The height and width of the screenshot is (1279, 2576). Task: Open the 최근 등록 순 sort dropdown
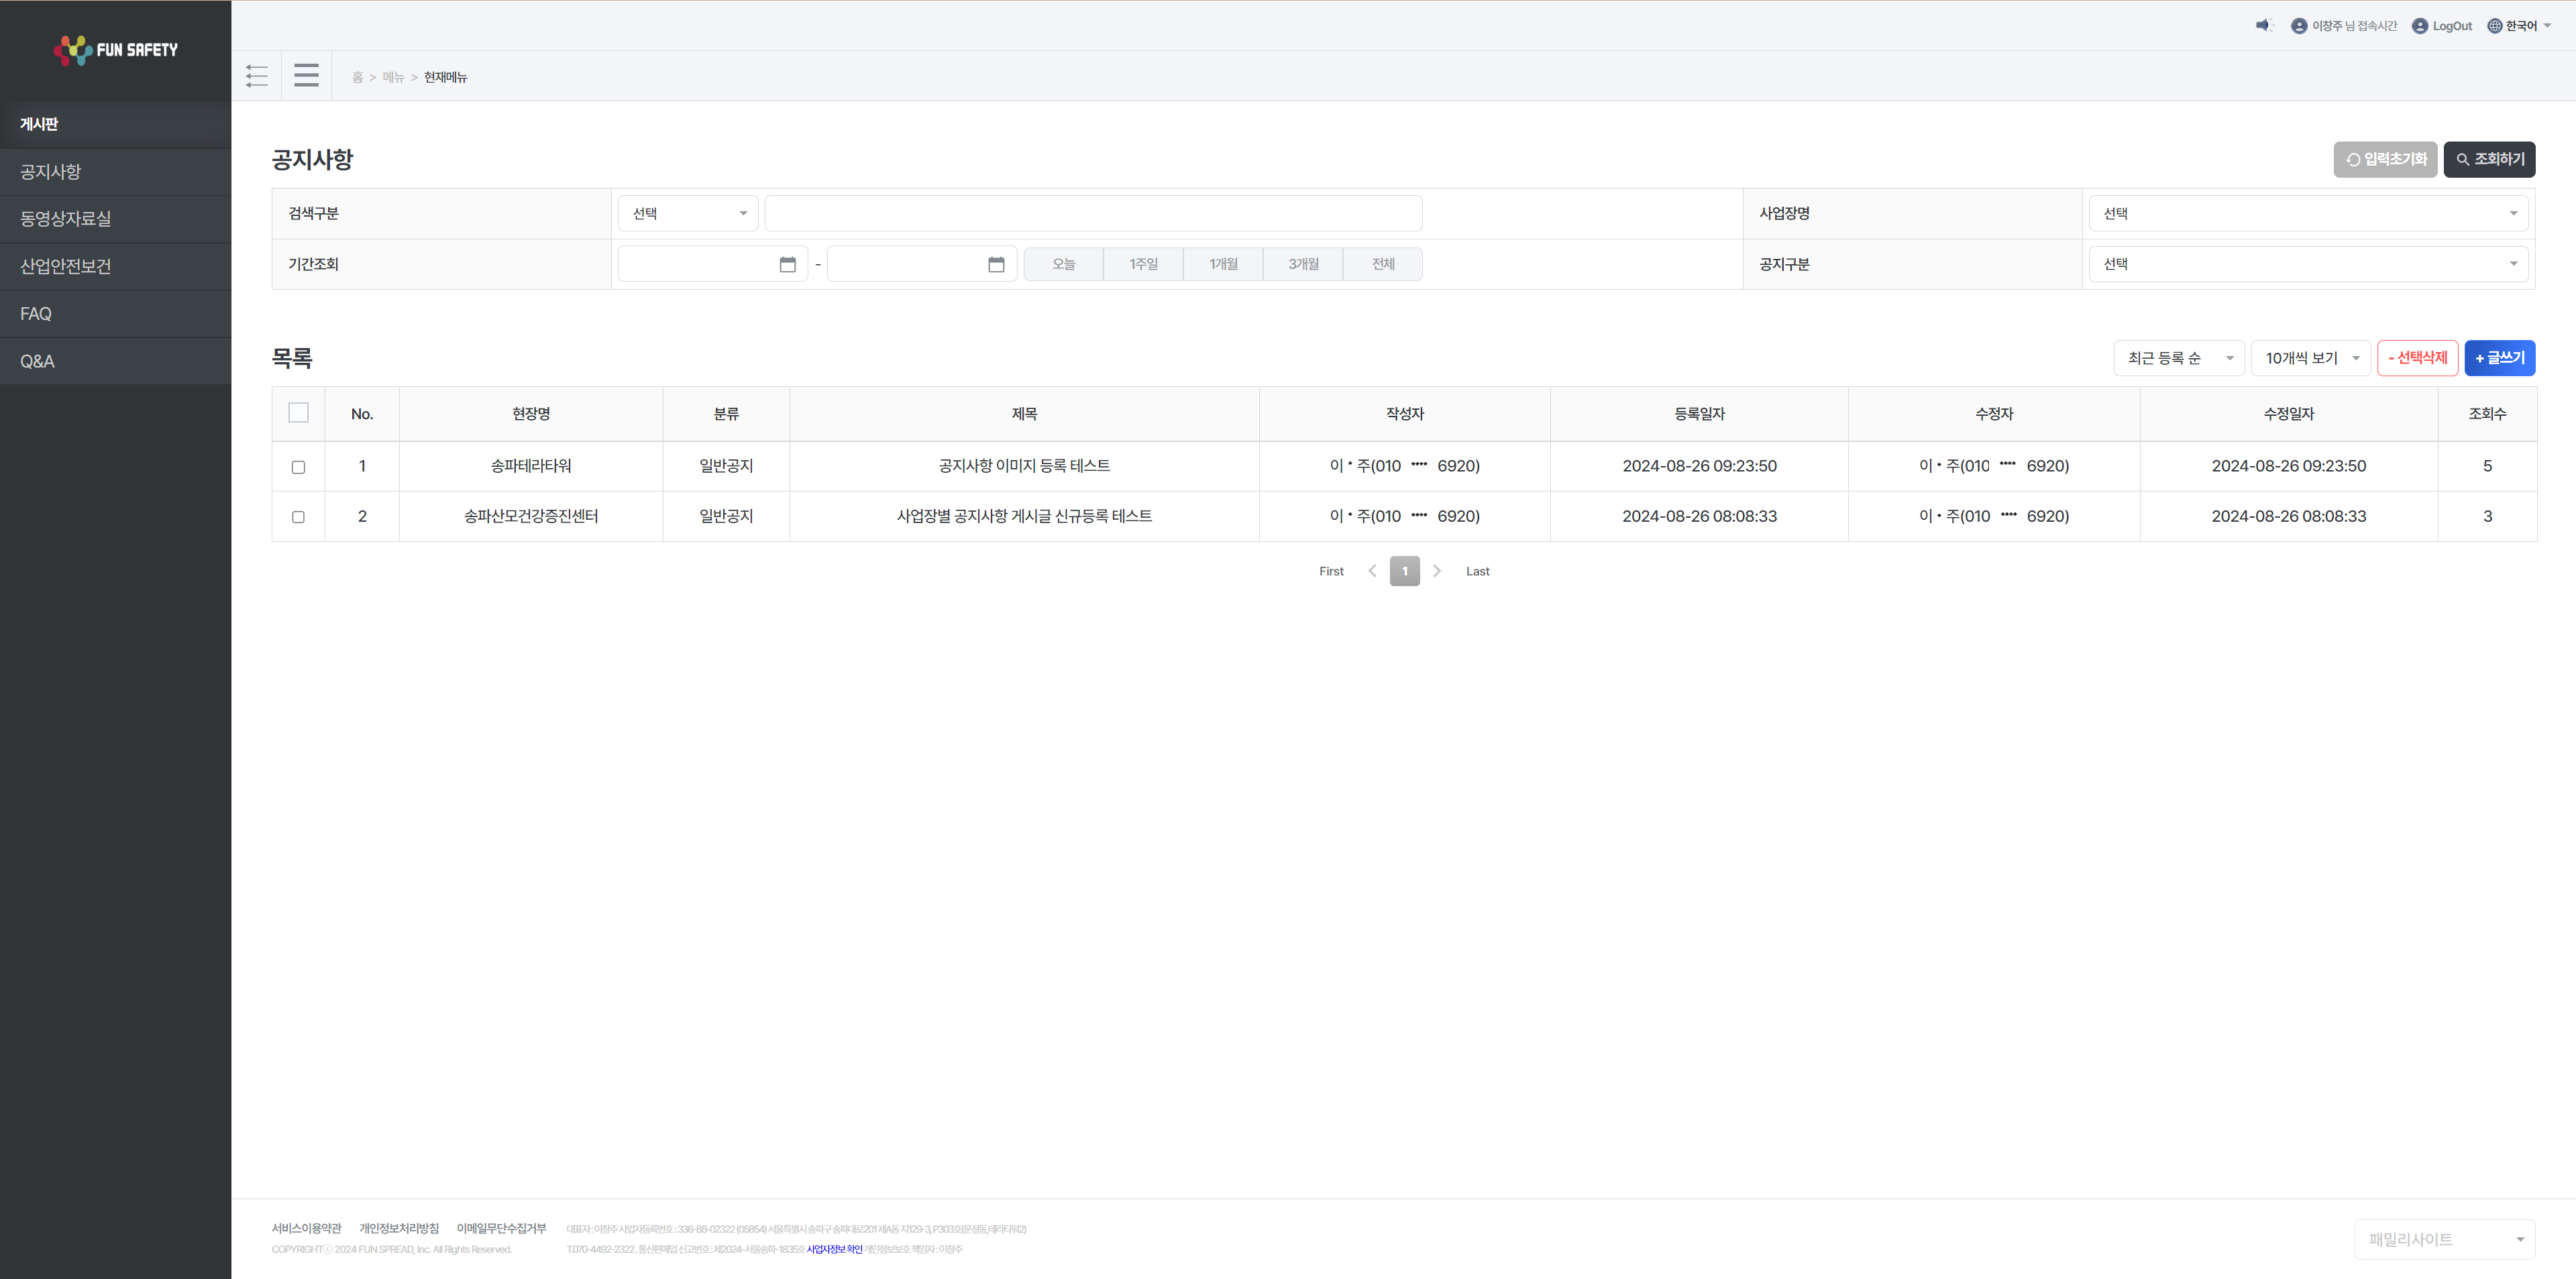point(2179,358)
